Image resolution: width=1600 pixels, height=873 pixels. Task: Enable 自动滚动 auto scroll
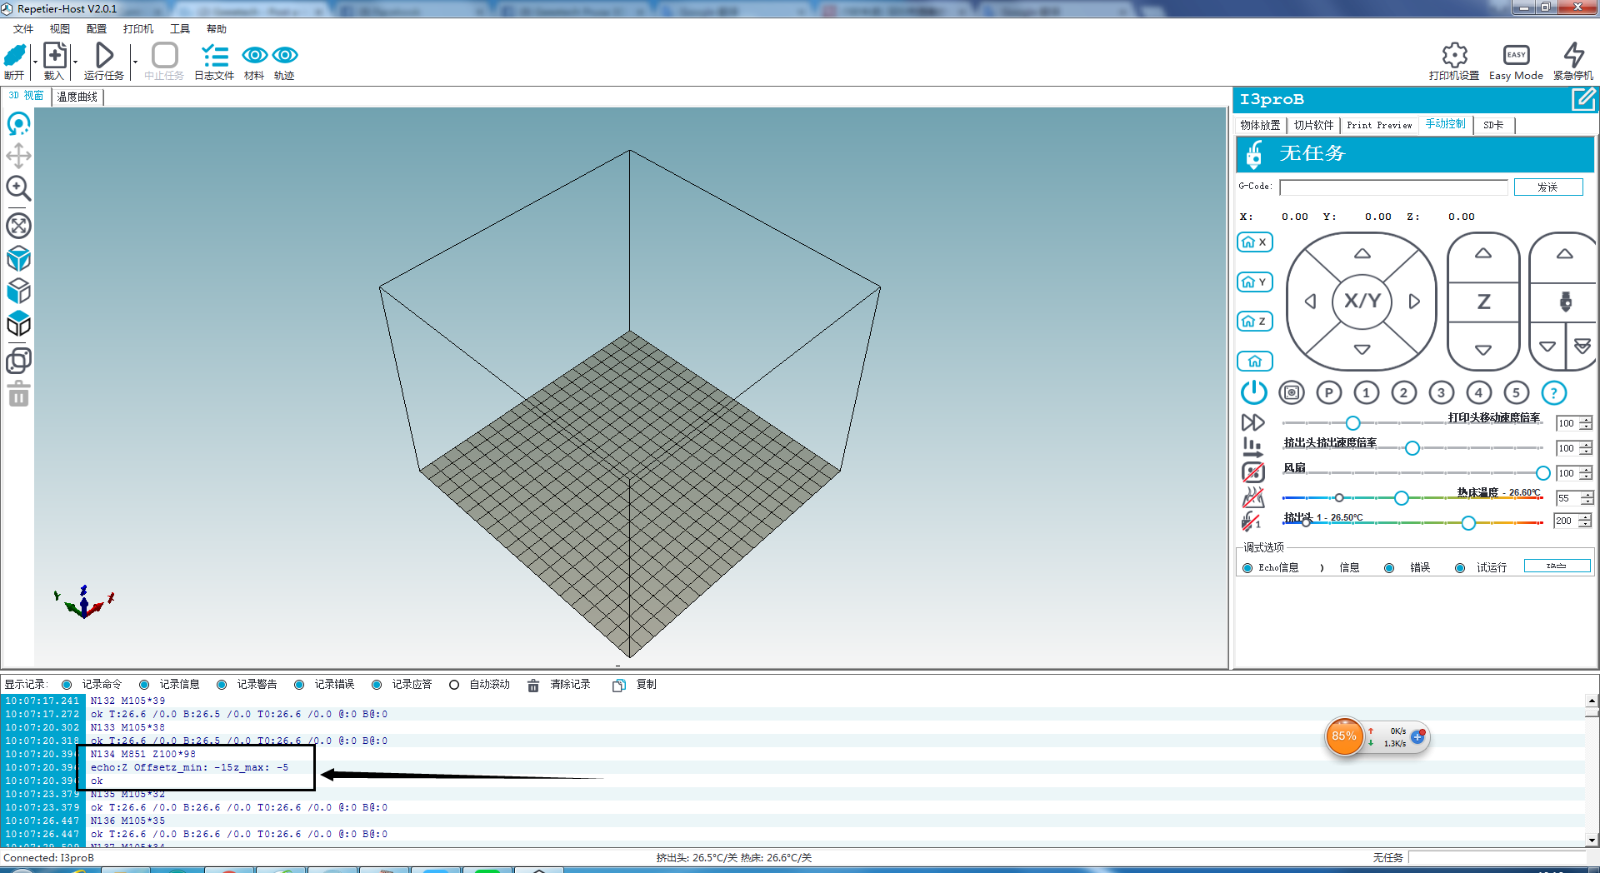tap(454, 685)
